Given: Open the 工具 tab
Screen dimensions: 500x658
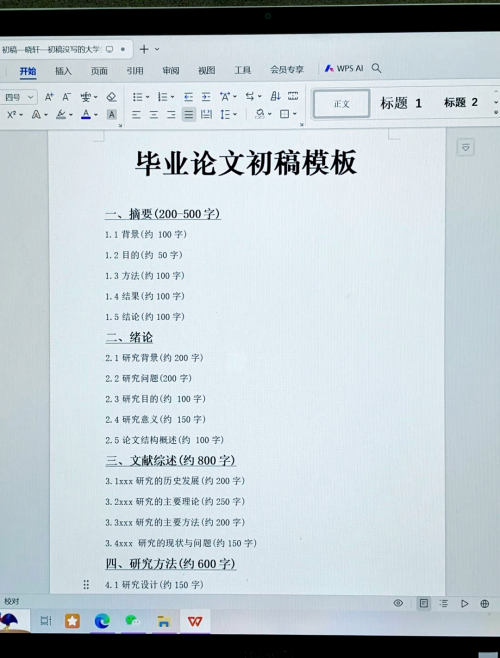Looking at the screenshot, I should [x=243, y=70].
